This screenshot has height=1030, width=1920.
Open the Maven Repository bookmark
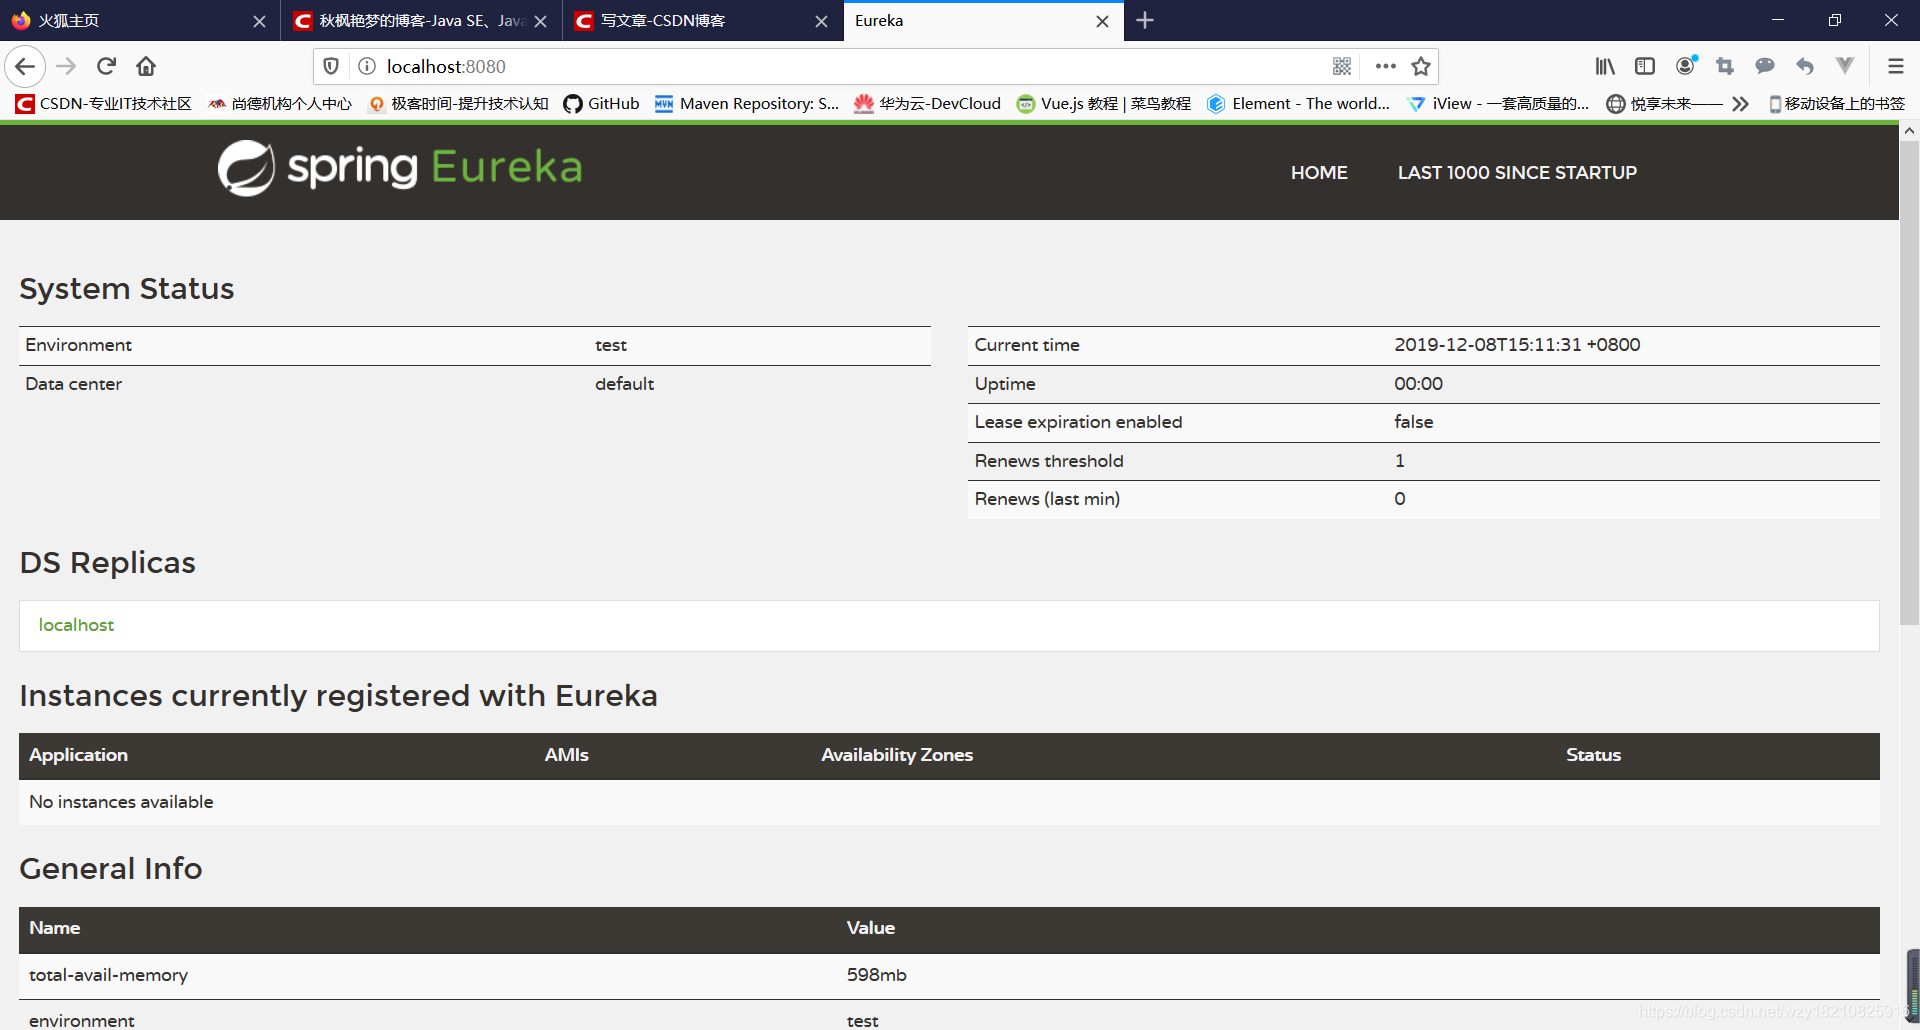tap(747, 103)
